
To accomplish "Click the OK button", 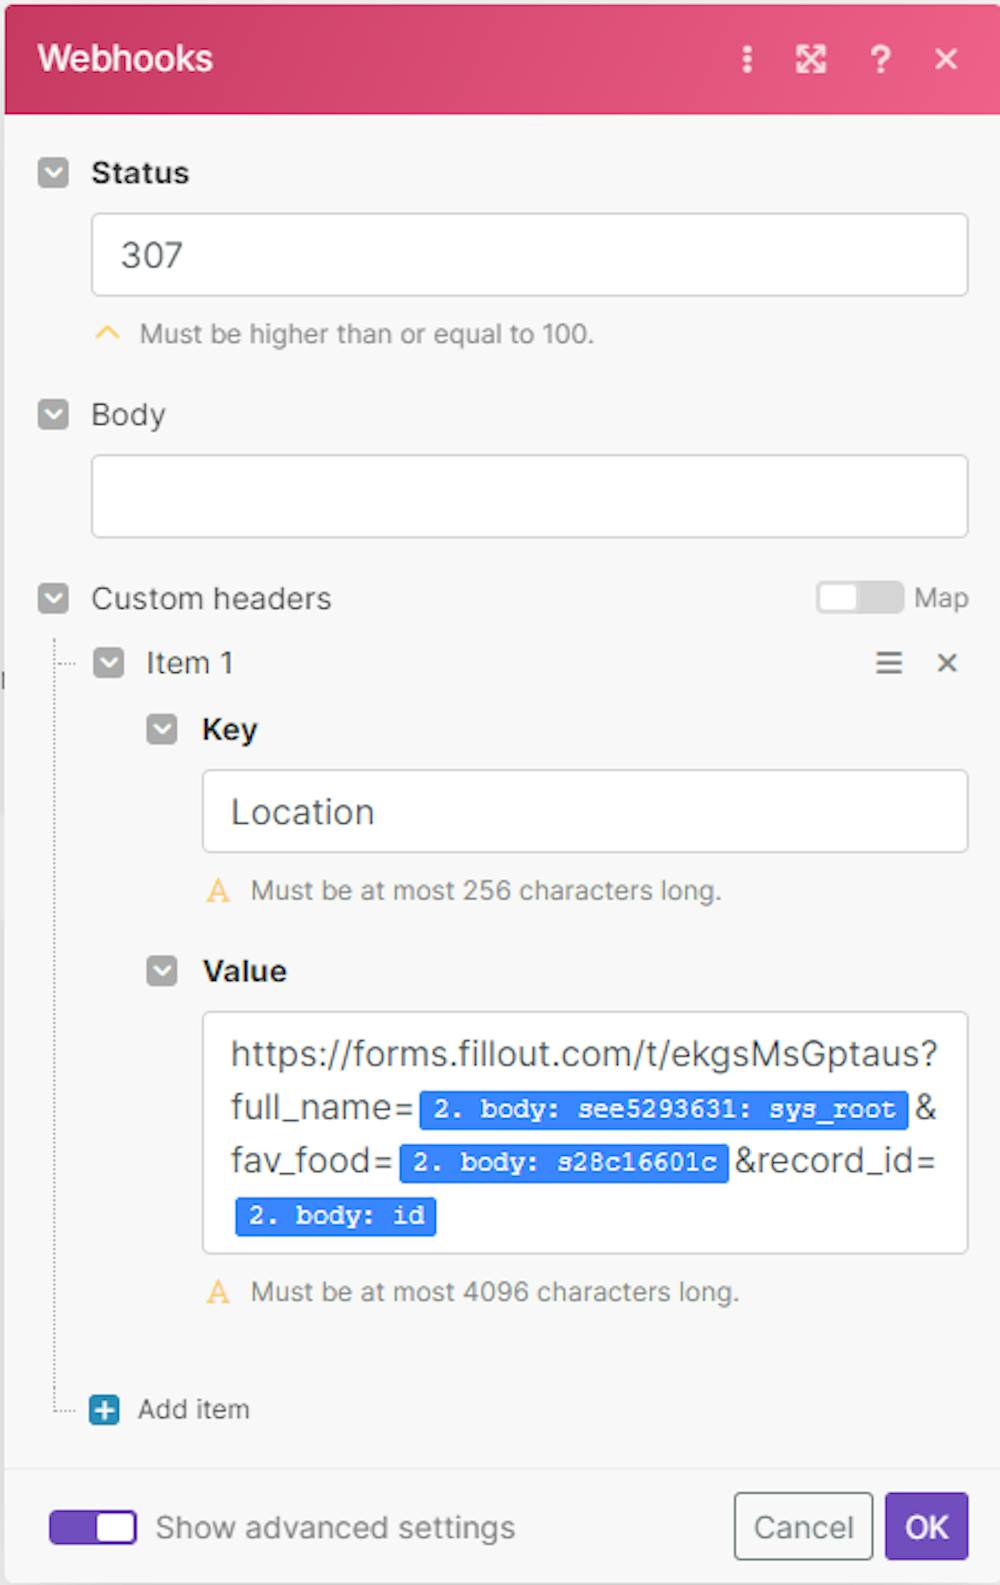I will [926, 1527].
